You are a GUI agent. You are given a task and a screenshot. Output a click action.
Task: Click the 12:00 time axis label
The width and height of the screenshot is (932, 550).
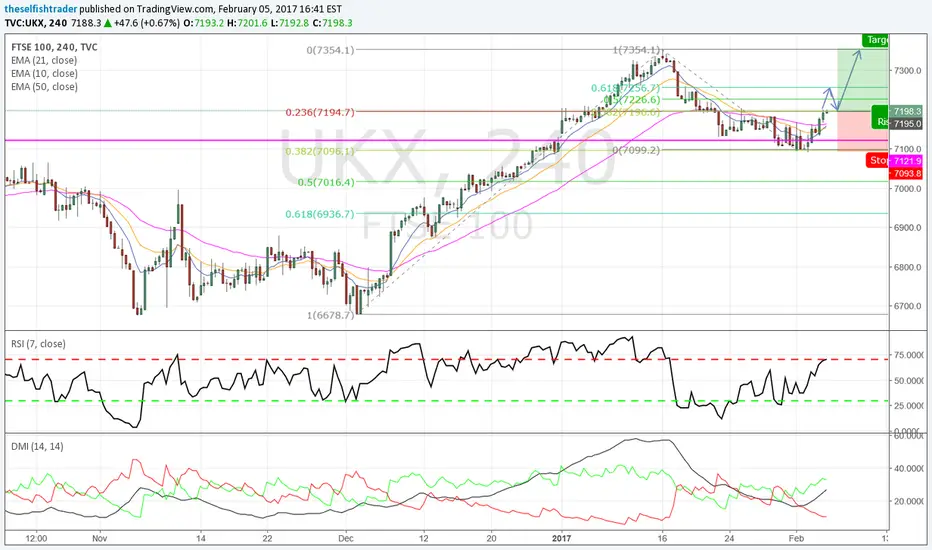click(36, 539)
